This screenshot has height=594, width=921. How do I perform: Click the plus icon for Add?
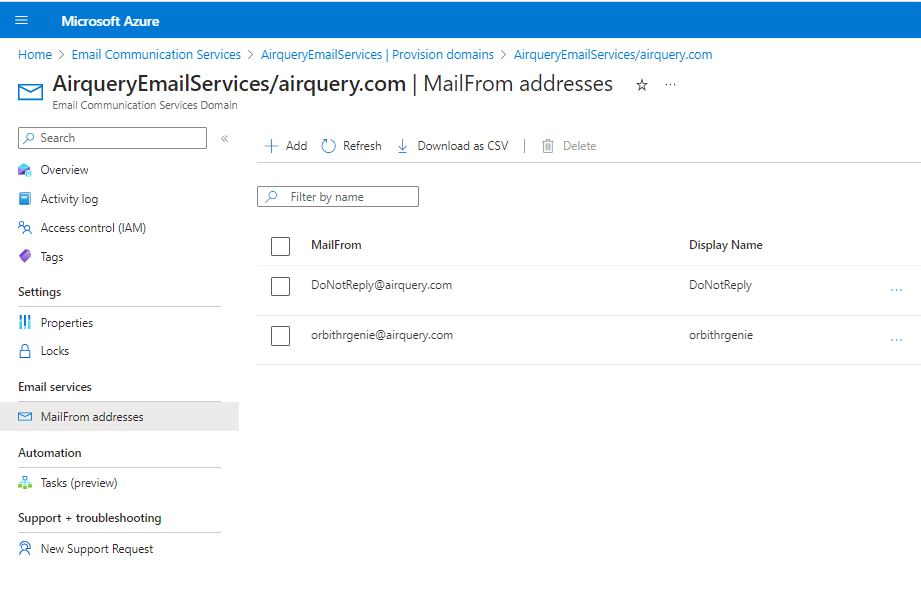271,146
